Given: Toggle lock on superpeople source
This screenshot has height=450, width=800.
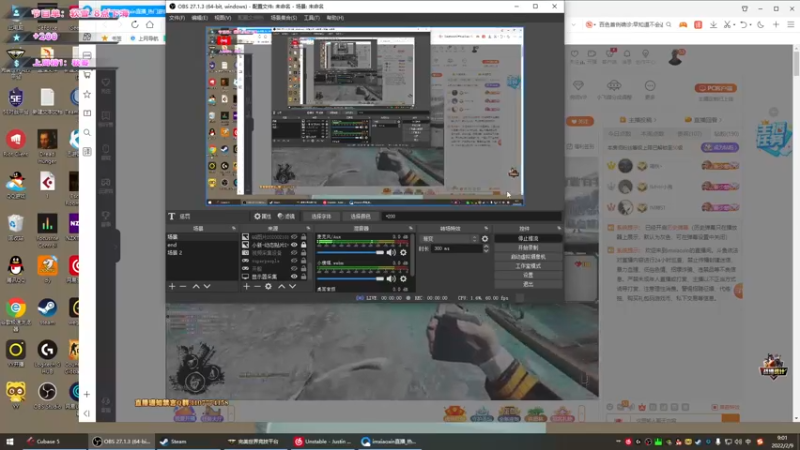Looking at the screenshot, I should point(304,261).
